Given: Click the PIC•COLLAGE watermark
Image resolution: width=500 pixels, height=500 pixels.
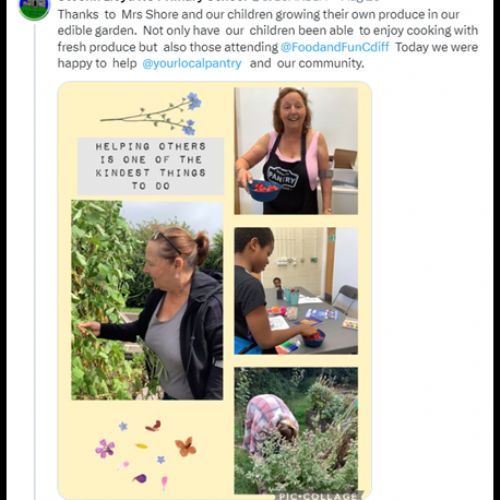Looking at the screenshot, I should pos(318,496).
